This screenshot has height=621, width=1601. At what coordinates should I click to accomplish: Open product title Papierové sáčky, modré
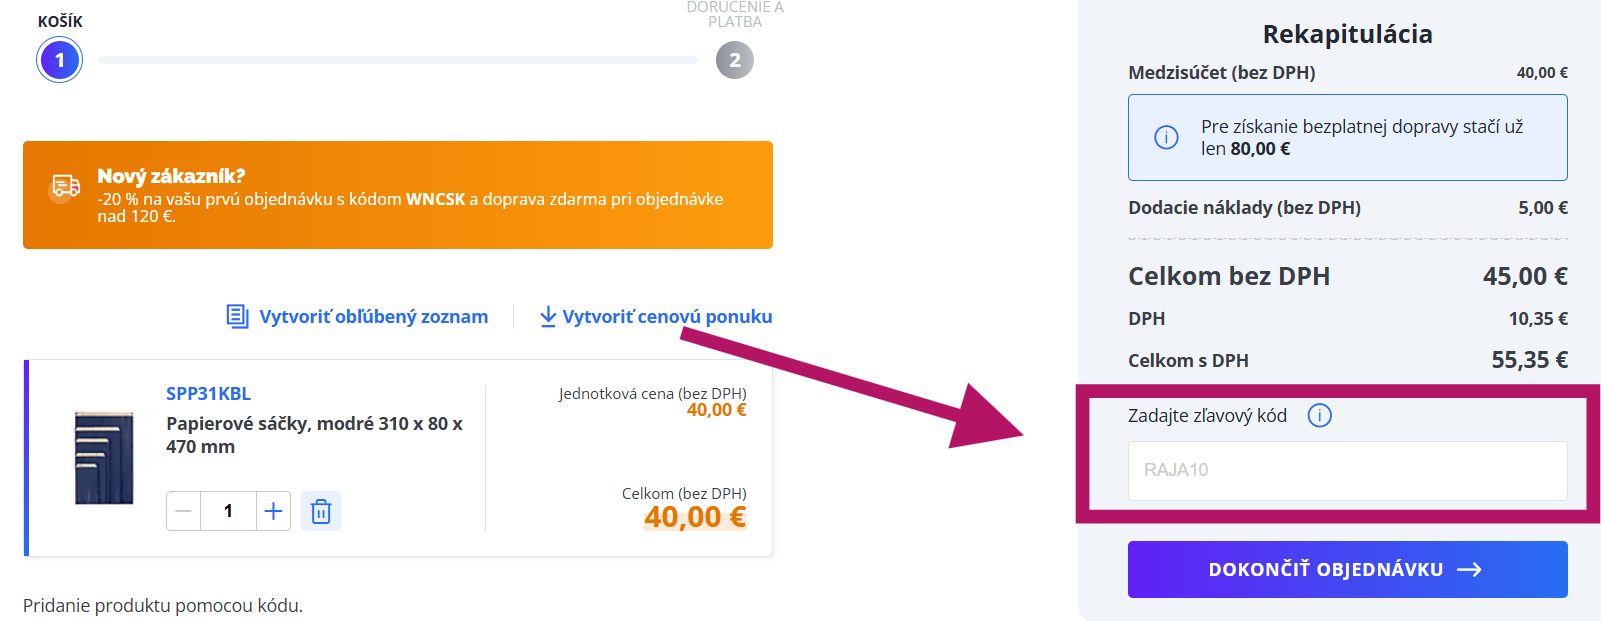coord(314,435)
